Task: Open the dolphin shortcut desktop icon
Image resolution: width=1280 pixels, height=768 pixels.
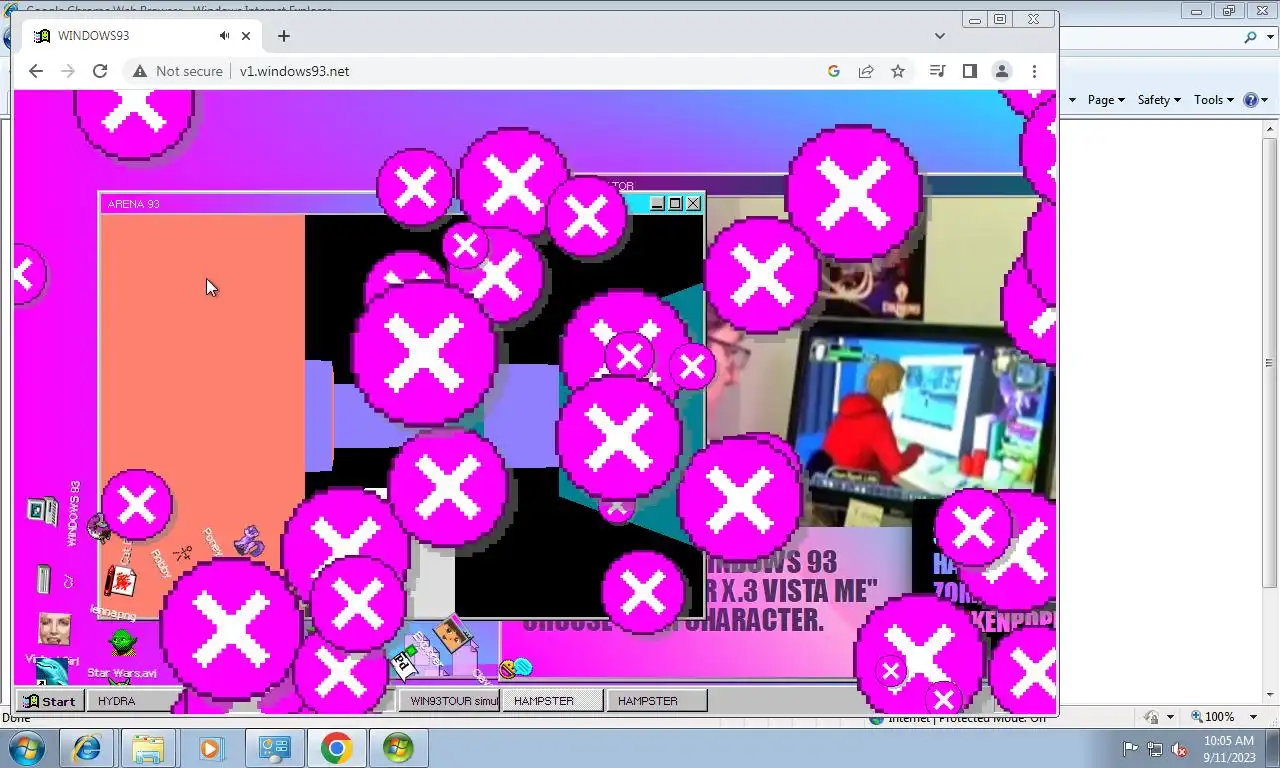Action: [x=52, y=671]
